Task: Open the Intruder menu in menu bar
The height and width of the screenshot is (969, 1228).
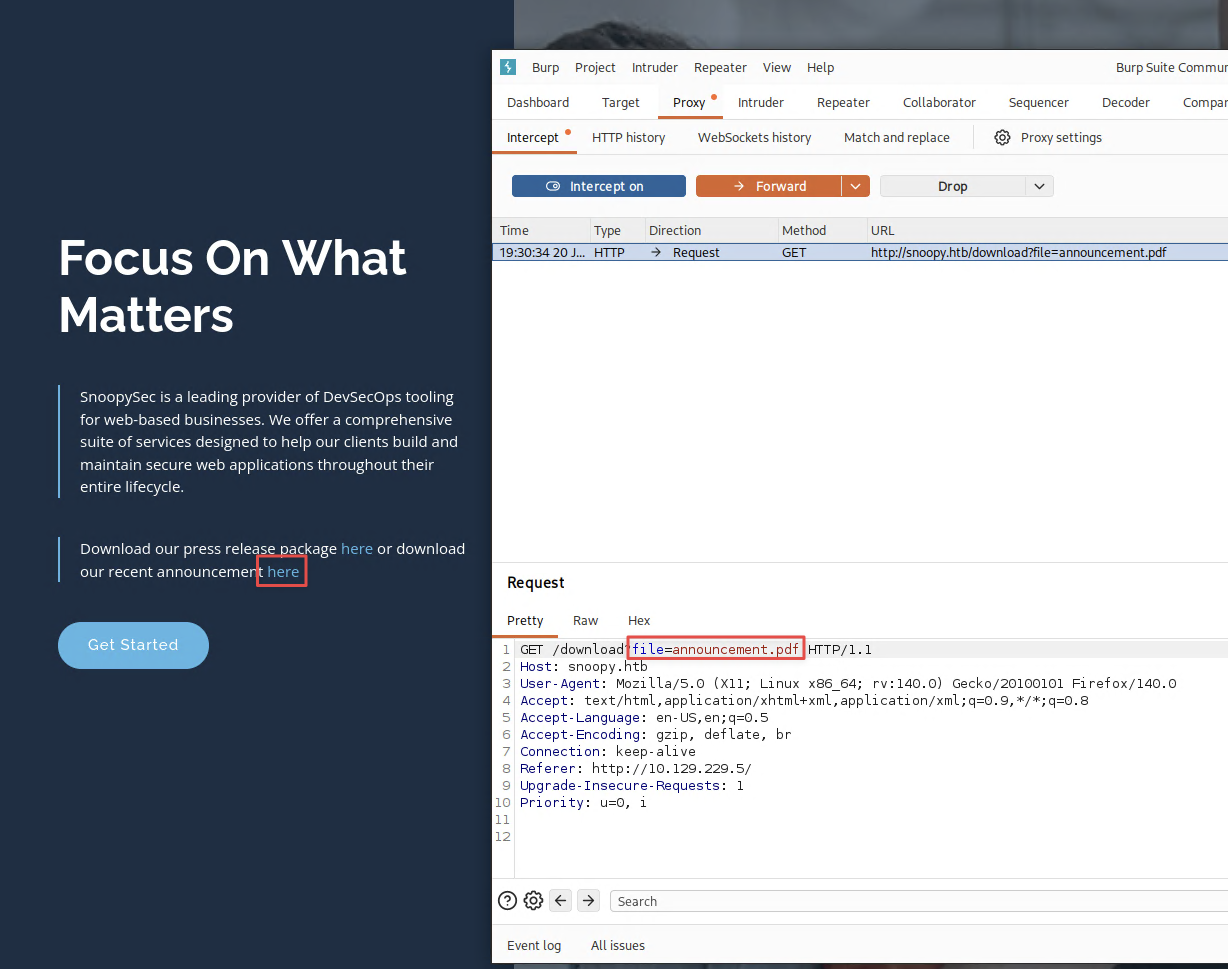Action: (x=655, y=67)
